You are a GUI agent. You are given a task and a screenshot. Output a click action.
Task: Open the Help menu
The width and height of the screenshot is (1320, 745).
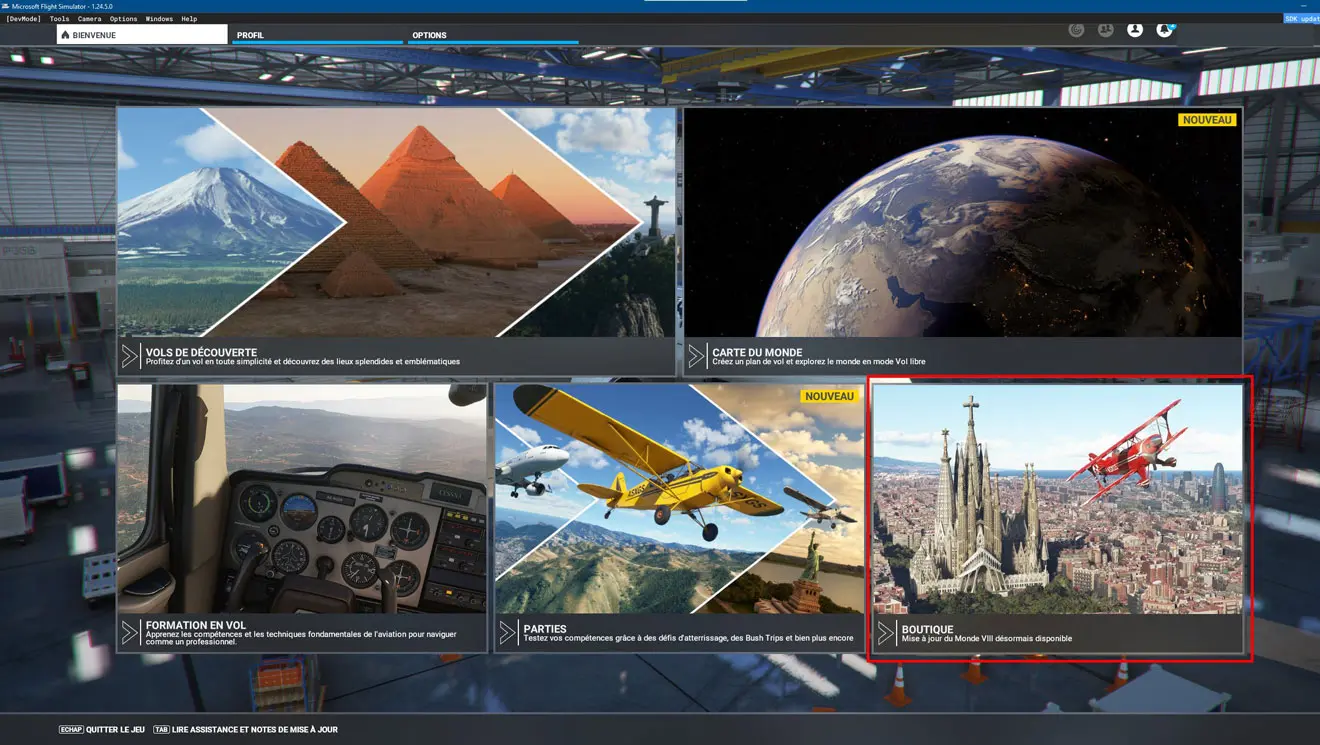coord(189,18)
